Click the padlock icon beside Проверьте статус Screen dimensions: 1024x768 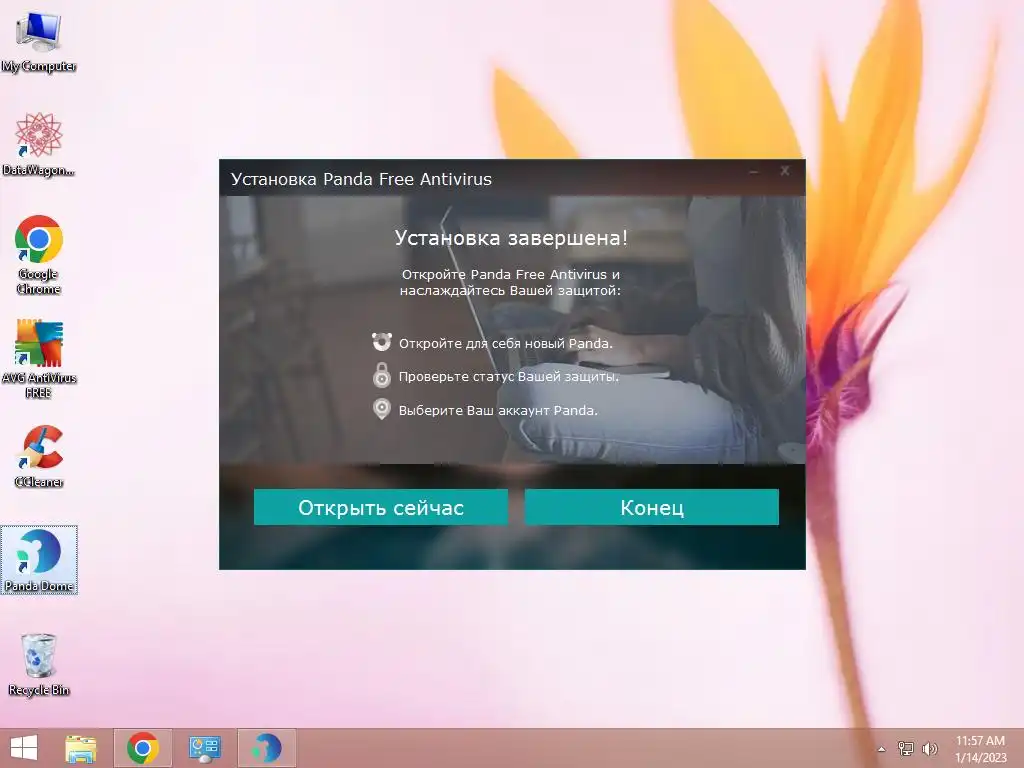(x=381, y=376)
